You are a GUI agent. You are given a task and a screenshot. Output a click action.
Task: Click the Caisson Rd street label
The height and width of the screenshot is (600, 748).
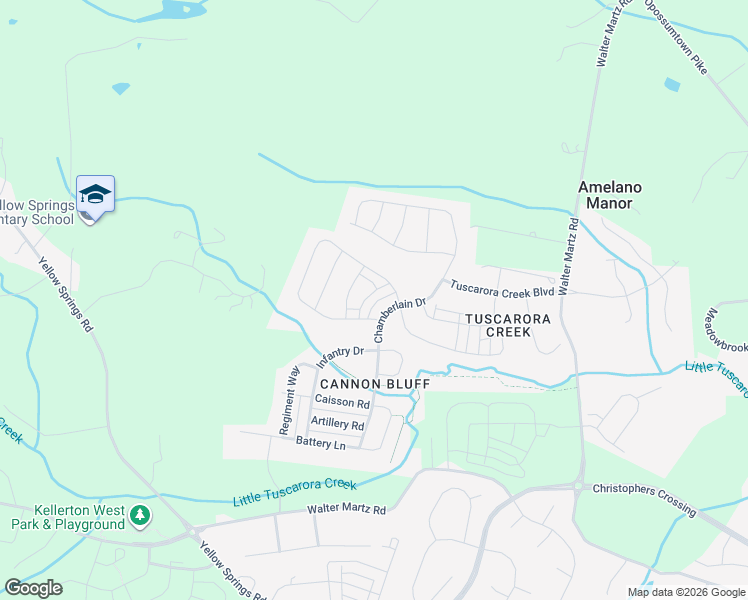click(343, 402)
